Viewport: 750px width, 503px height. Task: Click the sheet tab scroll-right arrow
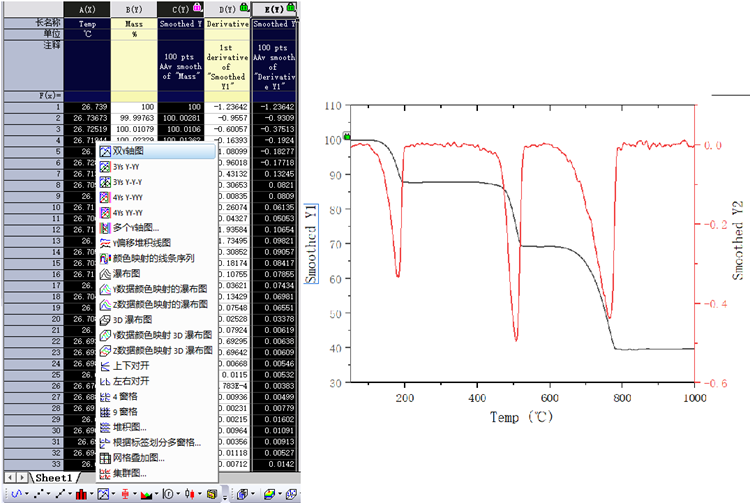[22, 477]
